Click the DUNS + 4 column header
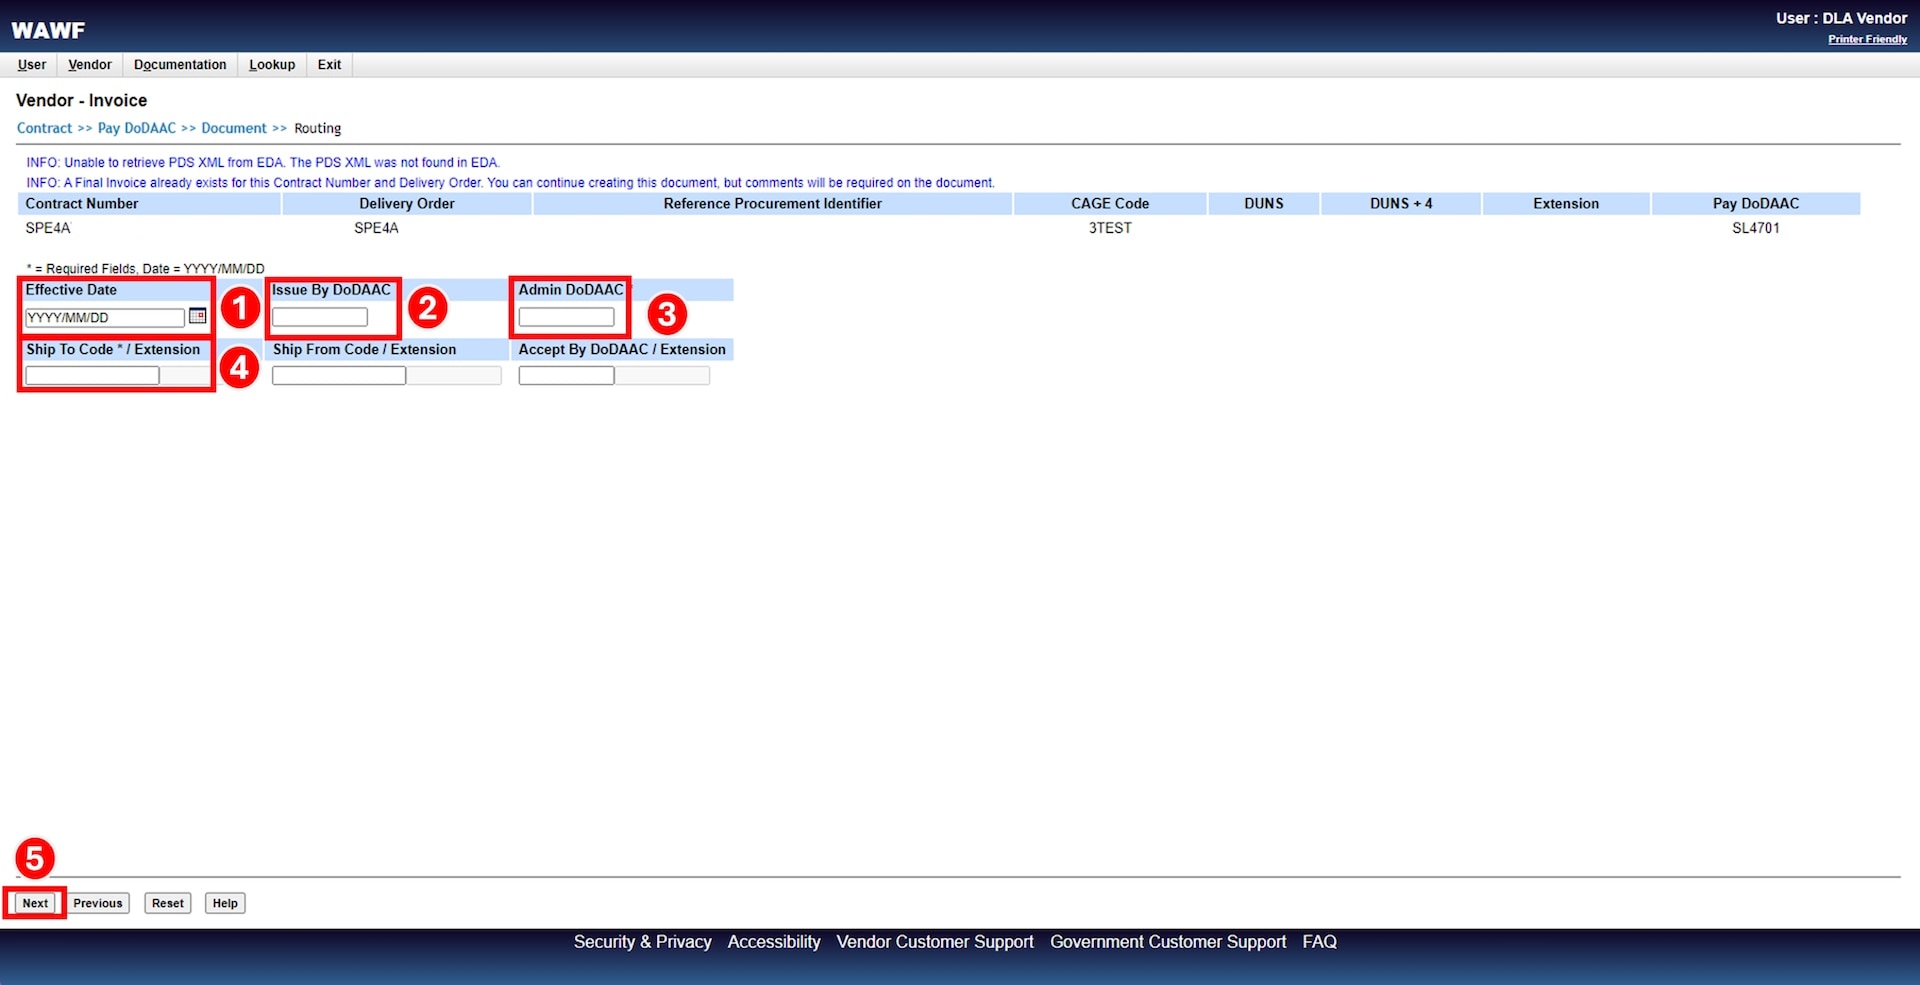 coord(1401,204)
